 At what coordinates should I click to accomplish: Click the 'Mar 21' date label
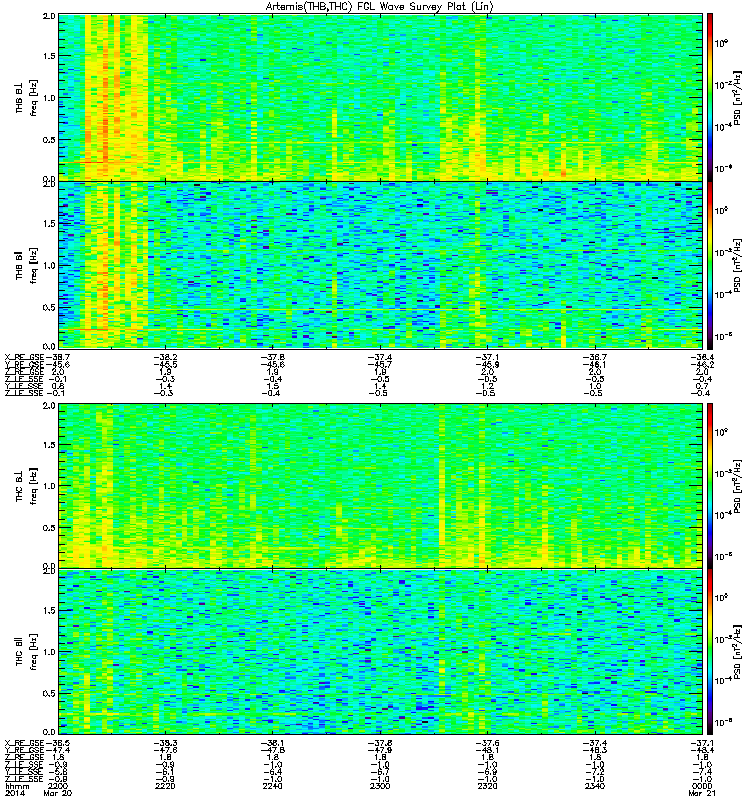(702, 793)
